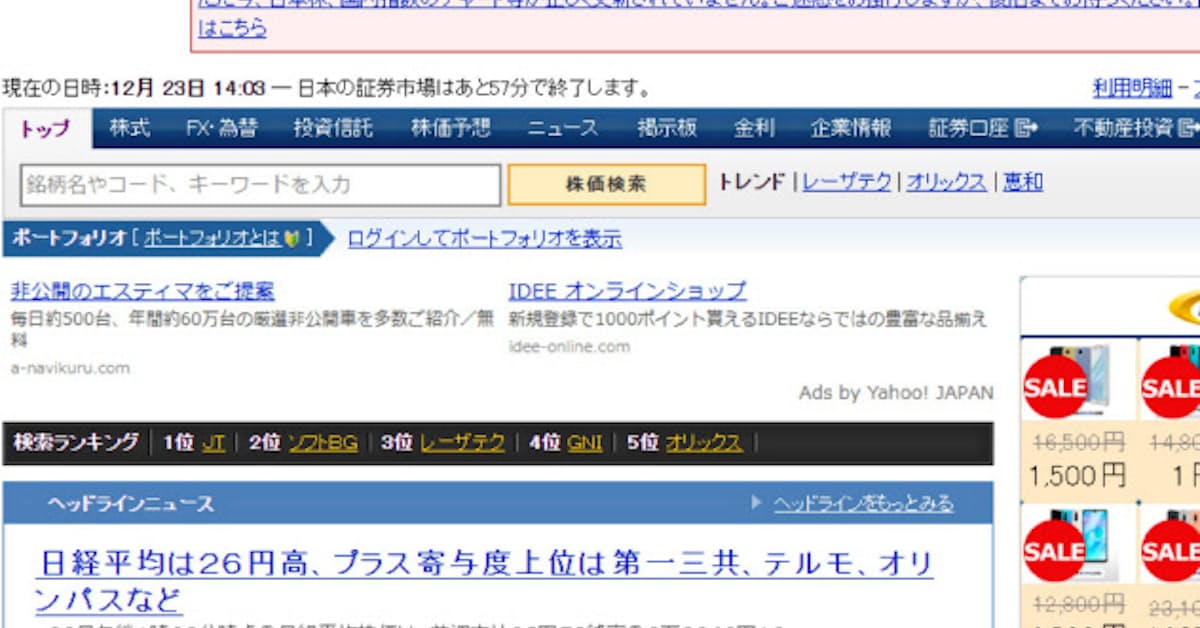1200x628 pixels.
Task: Open trending link レーザテク beside search
Action: click(x=847, y=182)
